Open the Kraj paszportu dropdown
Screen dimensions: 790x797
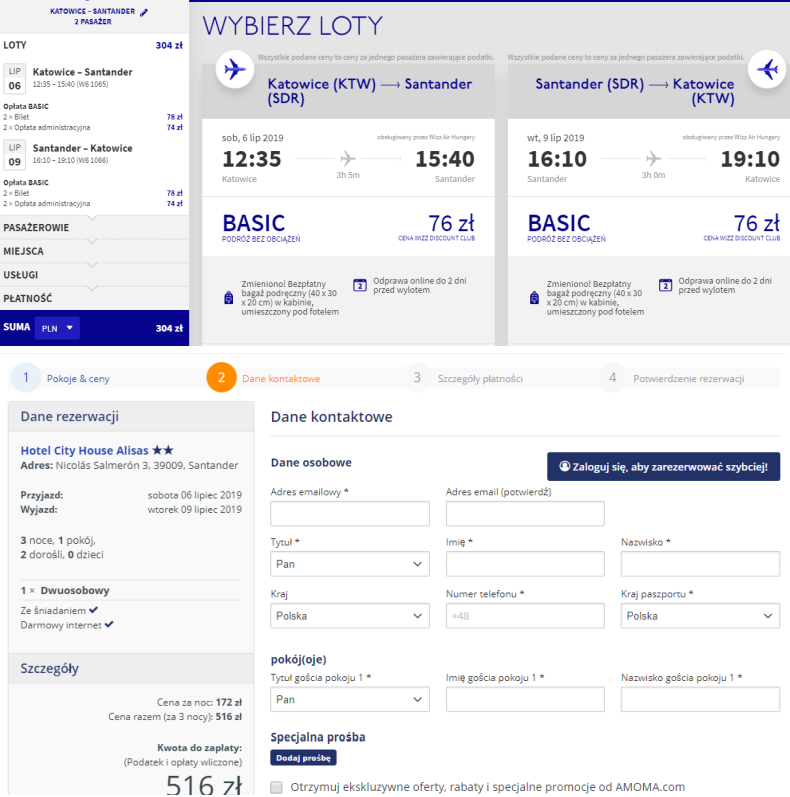pyautogui.click(x=700, y=616)
